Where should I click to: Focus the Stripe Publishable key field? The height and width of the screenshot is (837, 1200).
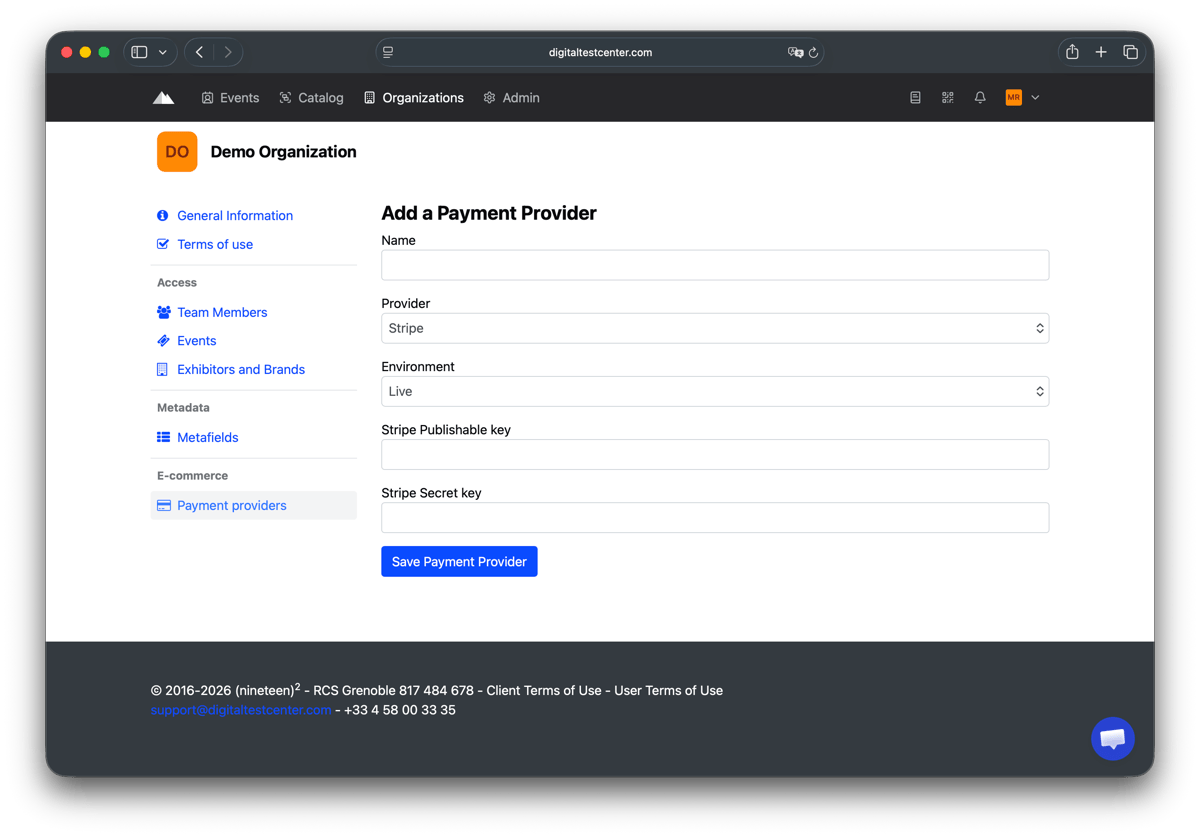[x=715, y=454]
